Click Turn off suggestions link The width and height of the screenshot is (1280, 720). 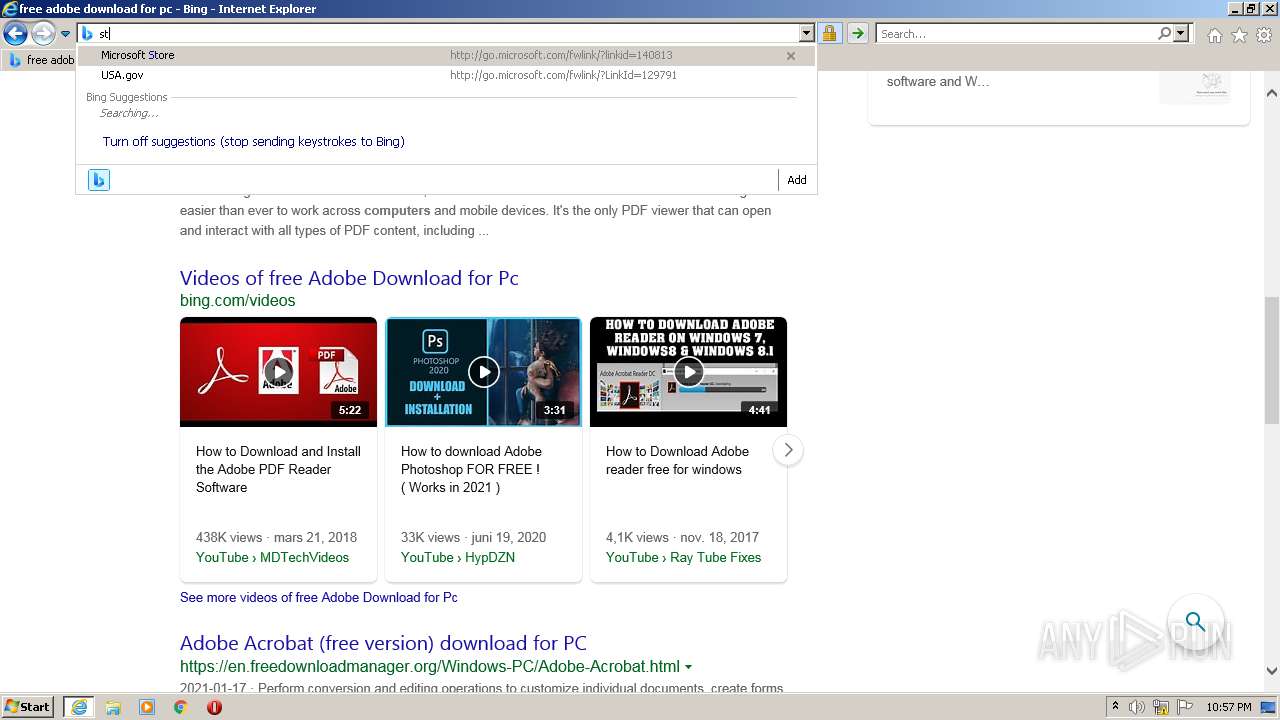[253, 142]
